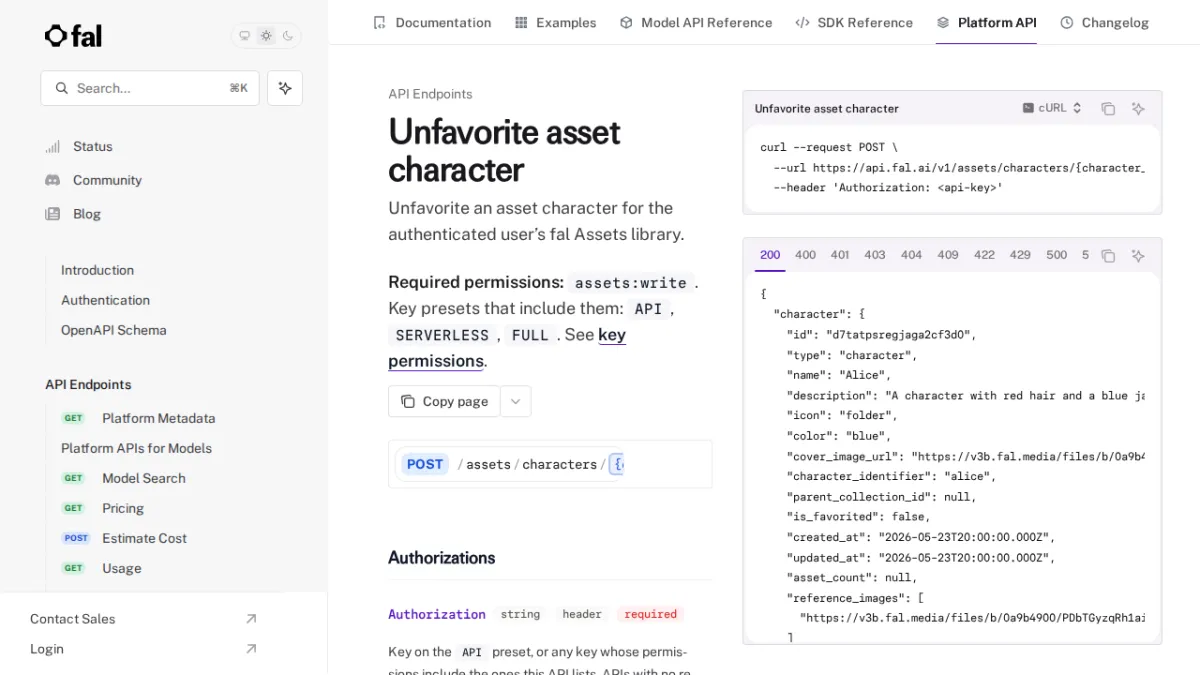Show the 400 response example

pyautogui.click(x=805, y=255)
